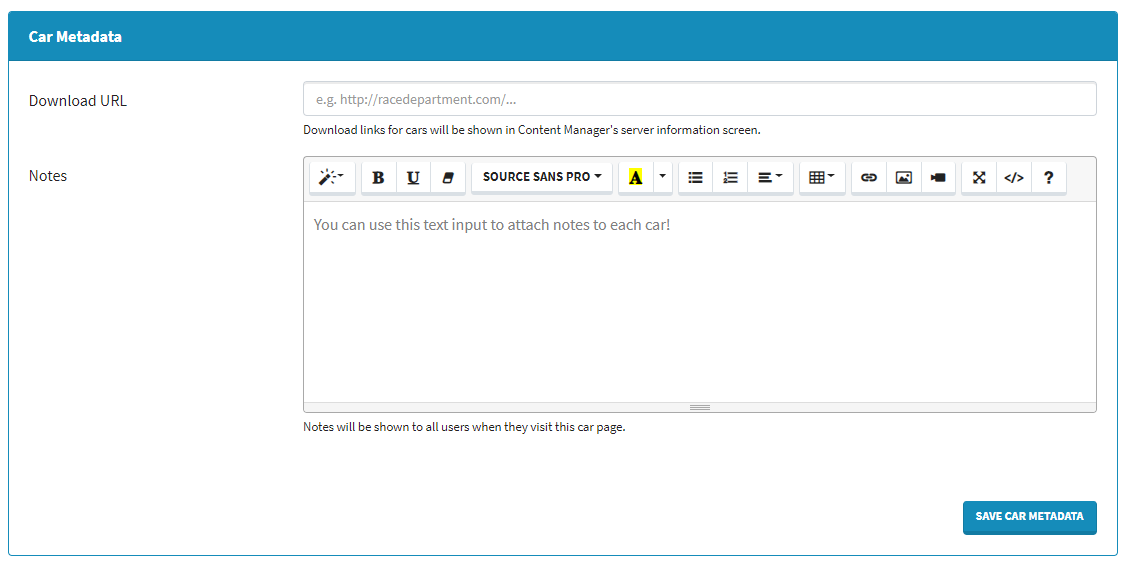Insert a picture using the image icon
Screen dimensions: 1128x563
[904, 177]
